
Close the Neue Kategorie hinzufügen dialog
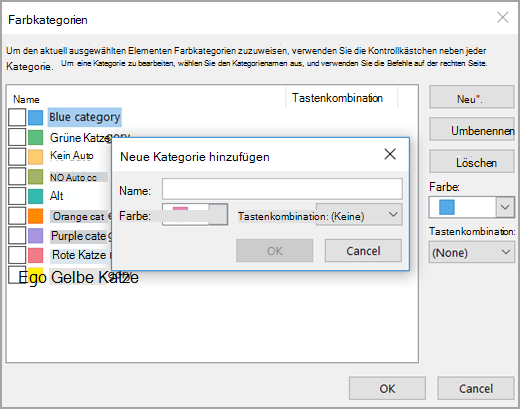point(390,154)
